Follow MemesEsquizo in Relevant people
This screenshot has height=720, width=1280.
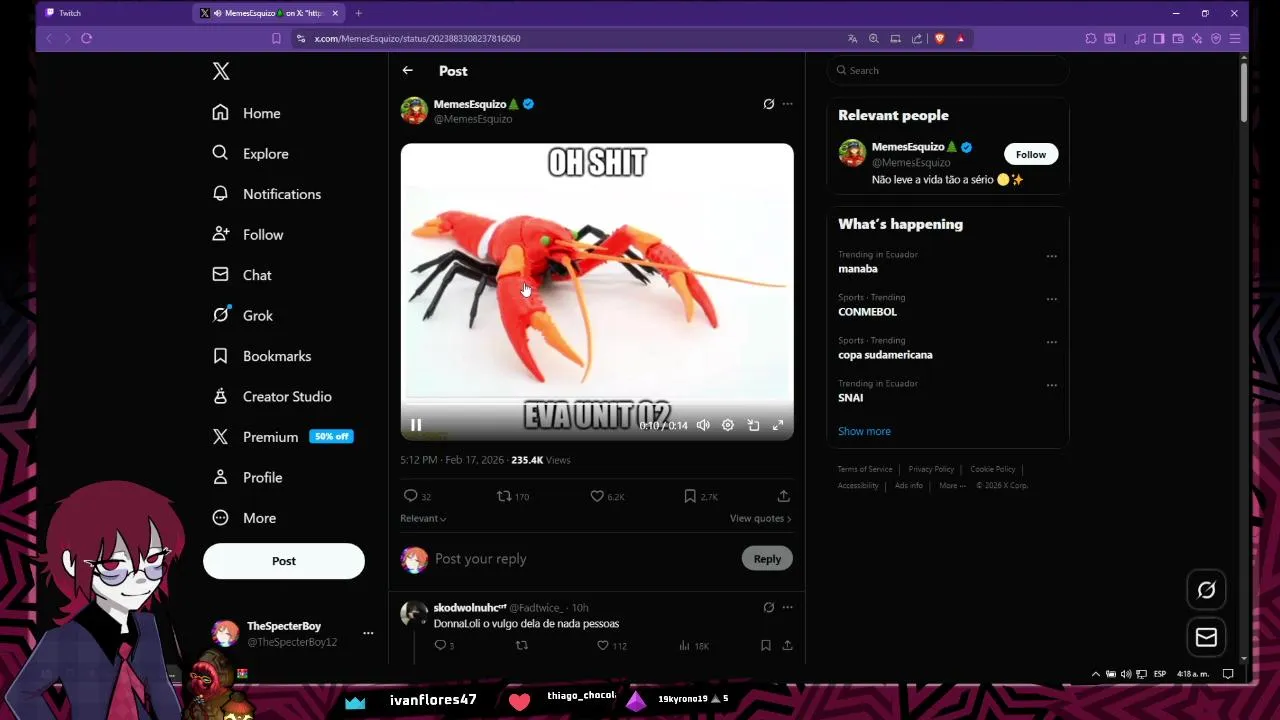pyautogui.click(x=1031, y=154)
